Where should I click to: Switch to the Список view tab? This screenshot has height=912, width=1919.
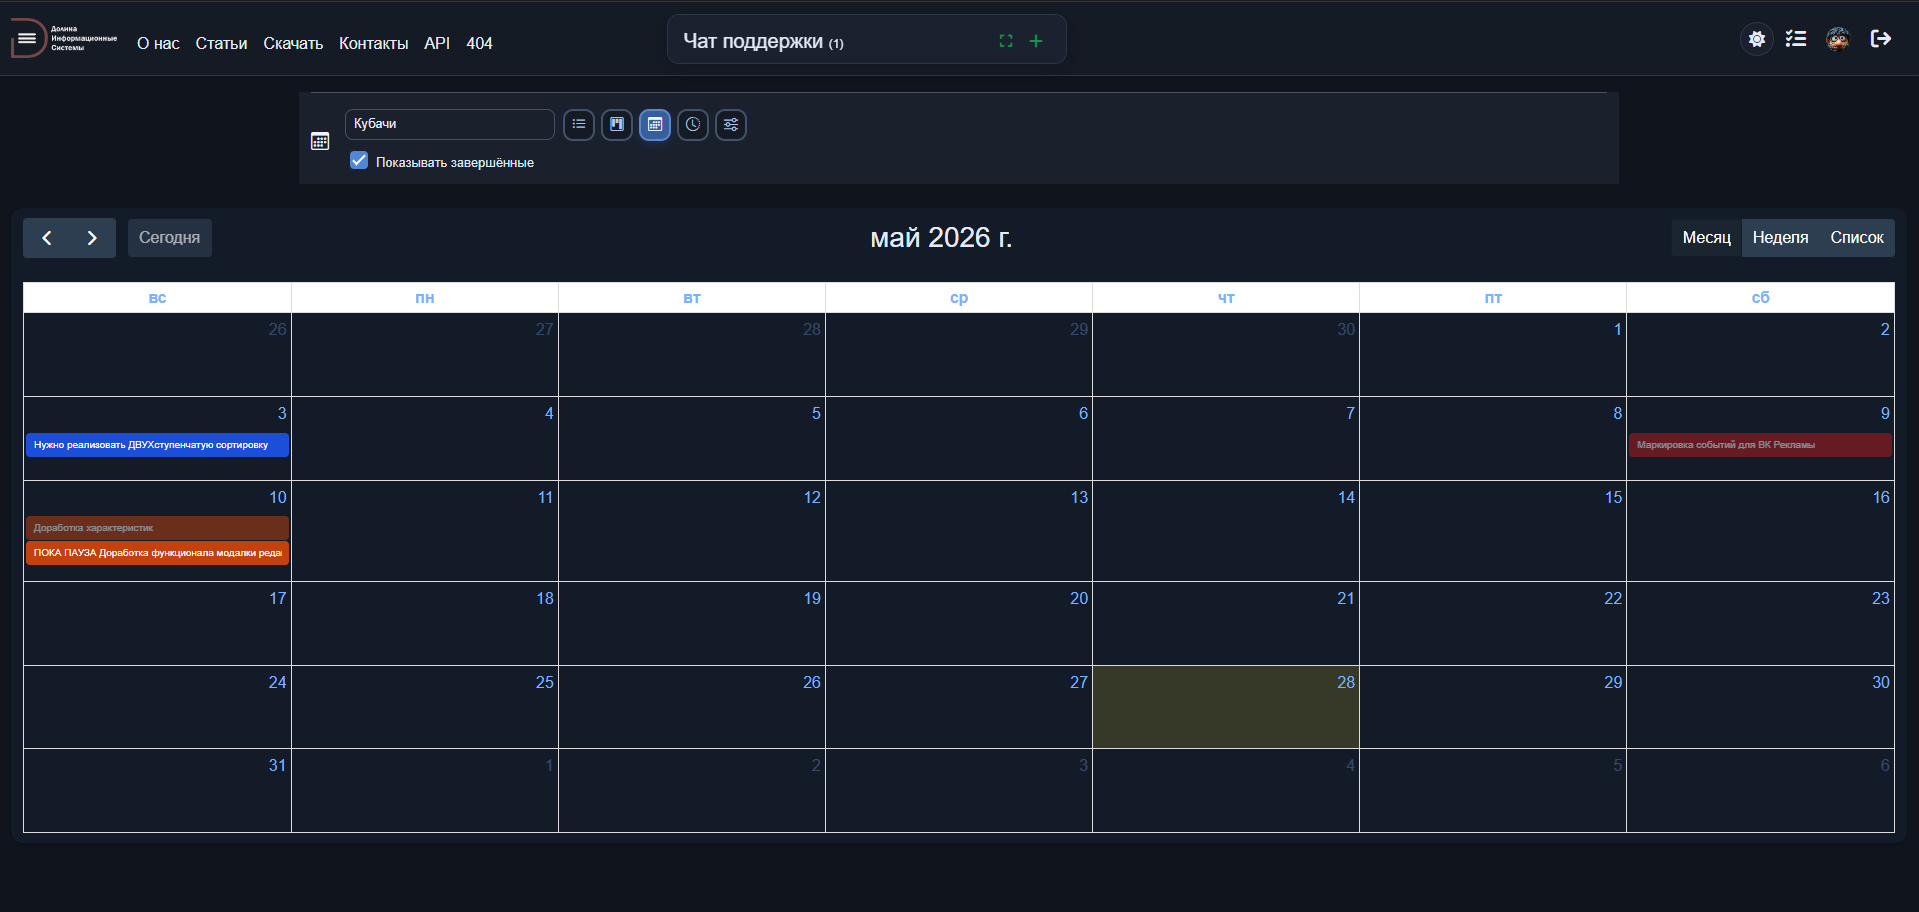(1857, 238)
